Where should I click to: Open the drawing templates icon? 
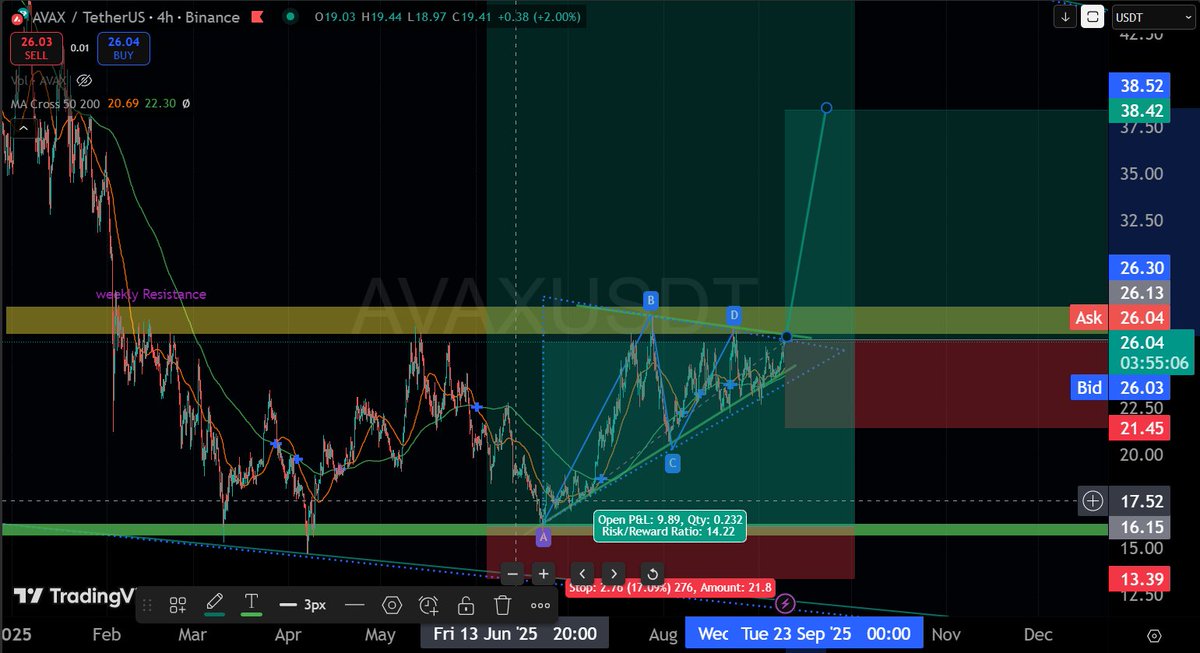[x=178, y=605]
